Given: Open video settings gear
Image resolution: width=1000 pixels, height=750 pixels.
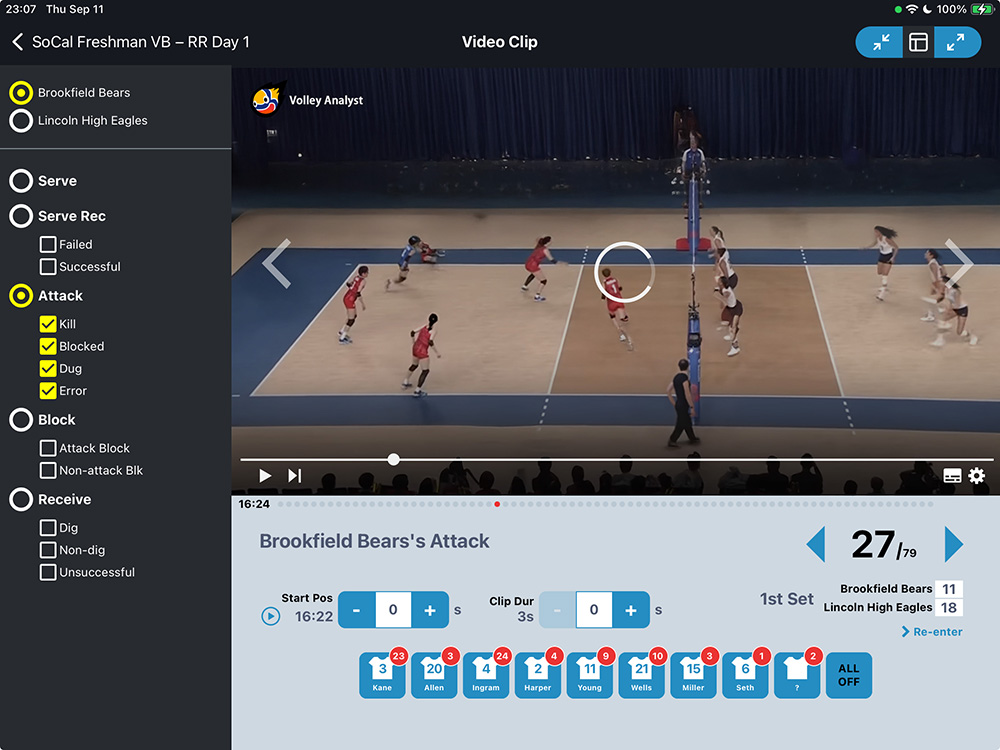Looking at the screenshot, I should [977, 476].
